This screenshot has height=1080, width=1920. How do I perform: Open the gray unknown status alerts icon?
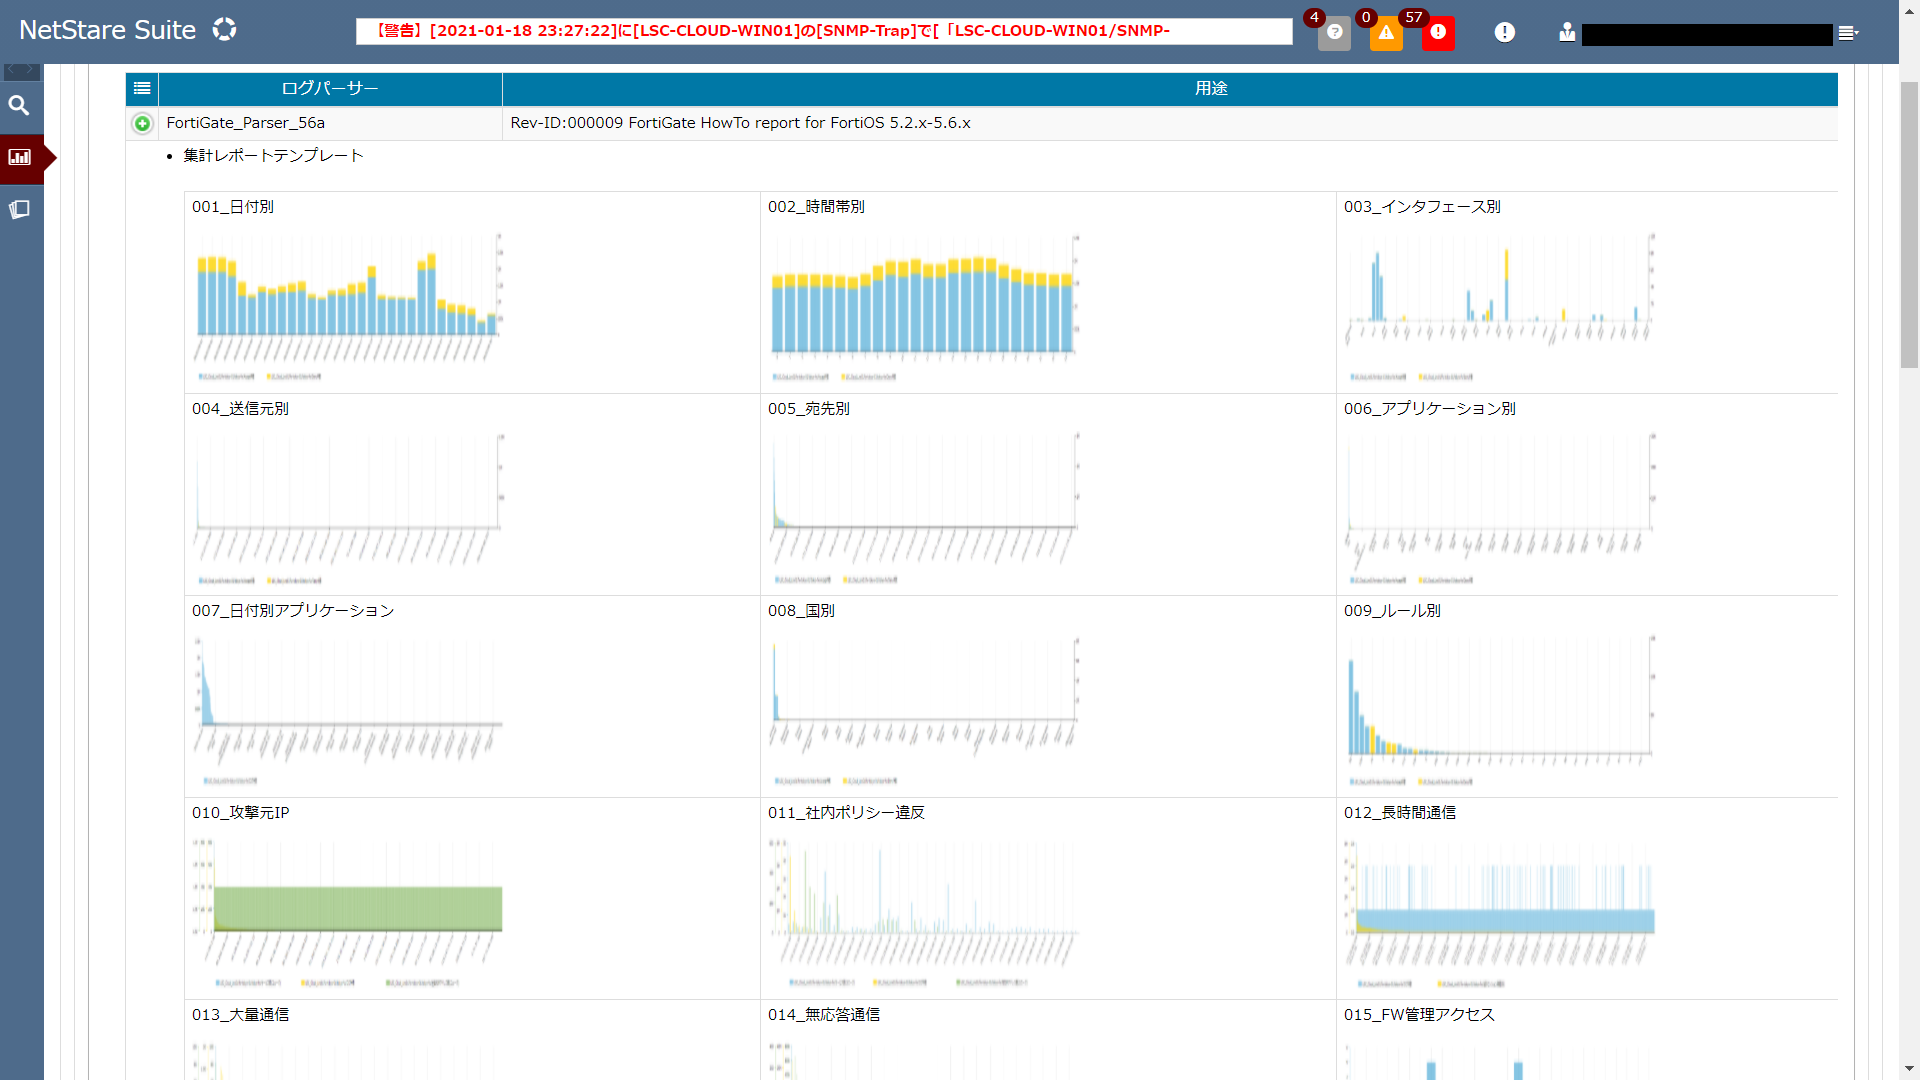pyautogui.click(x=1334, y=33)
